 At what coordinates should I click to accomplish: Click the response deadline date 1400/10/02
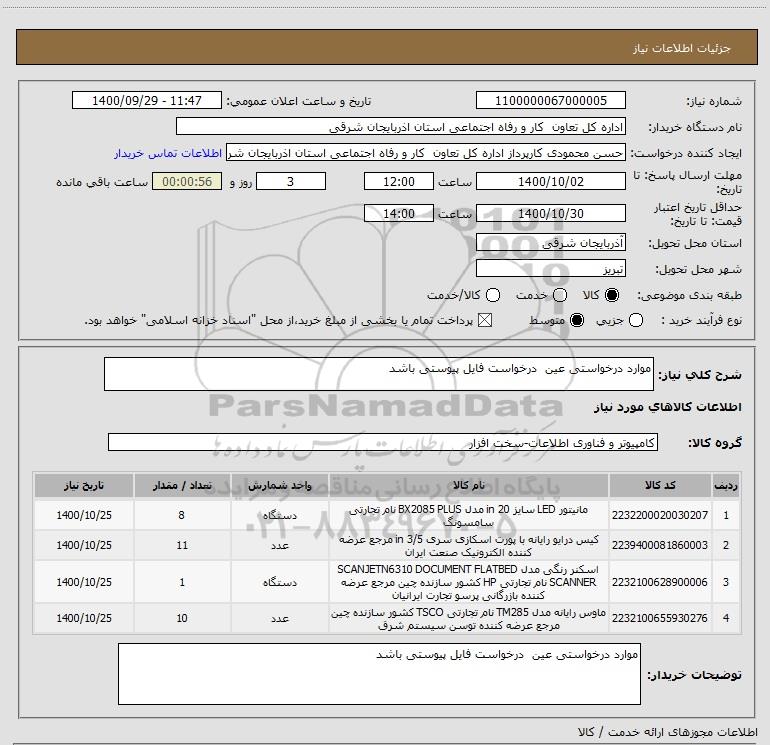pos(550,182)
